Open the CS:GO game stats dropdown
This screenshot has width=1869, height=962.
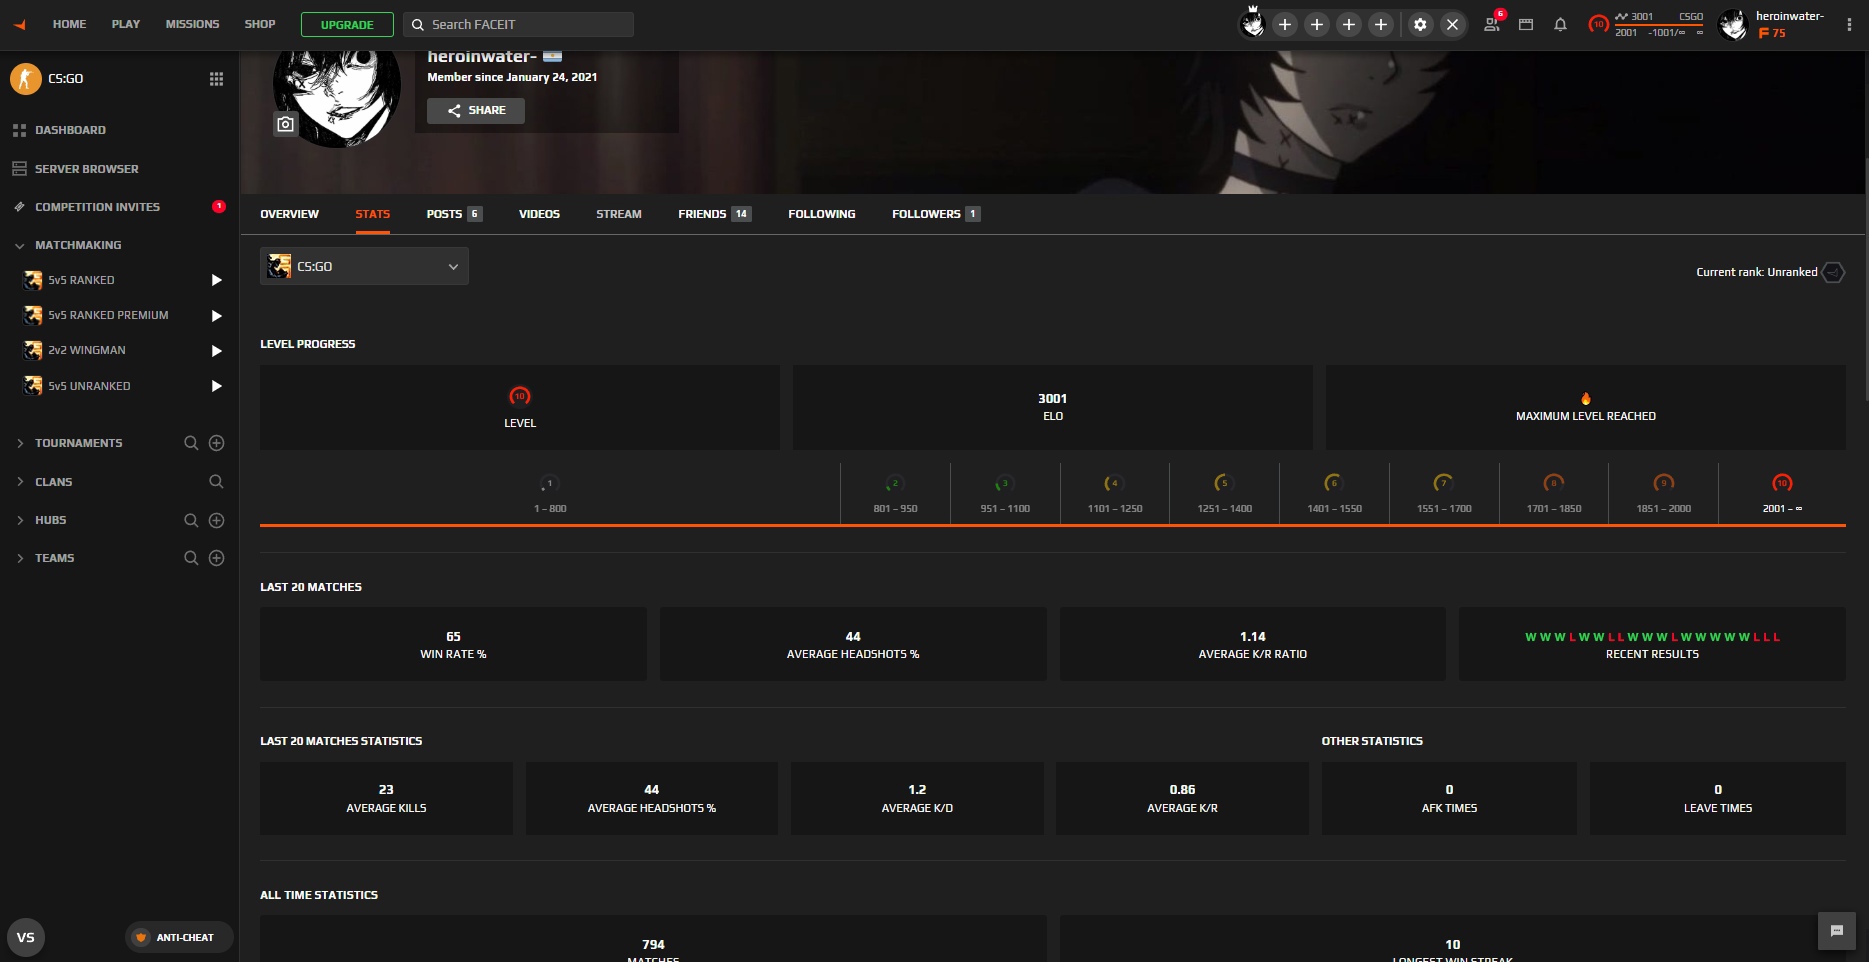coord(364,266)
